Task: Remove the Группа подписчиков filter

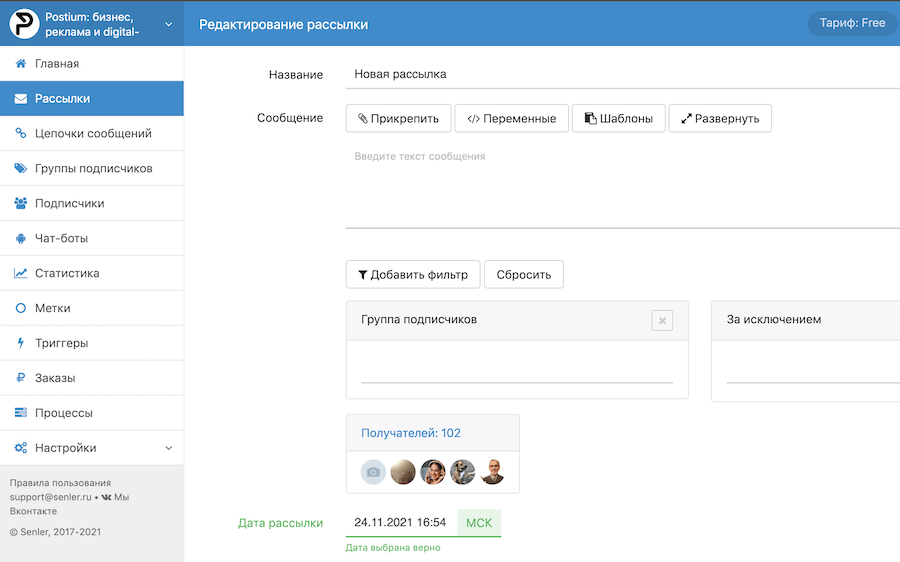Action: (x=662, y=320)
